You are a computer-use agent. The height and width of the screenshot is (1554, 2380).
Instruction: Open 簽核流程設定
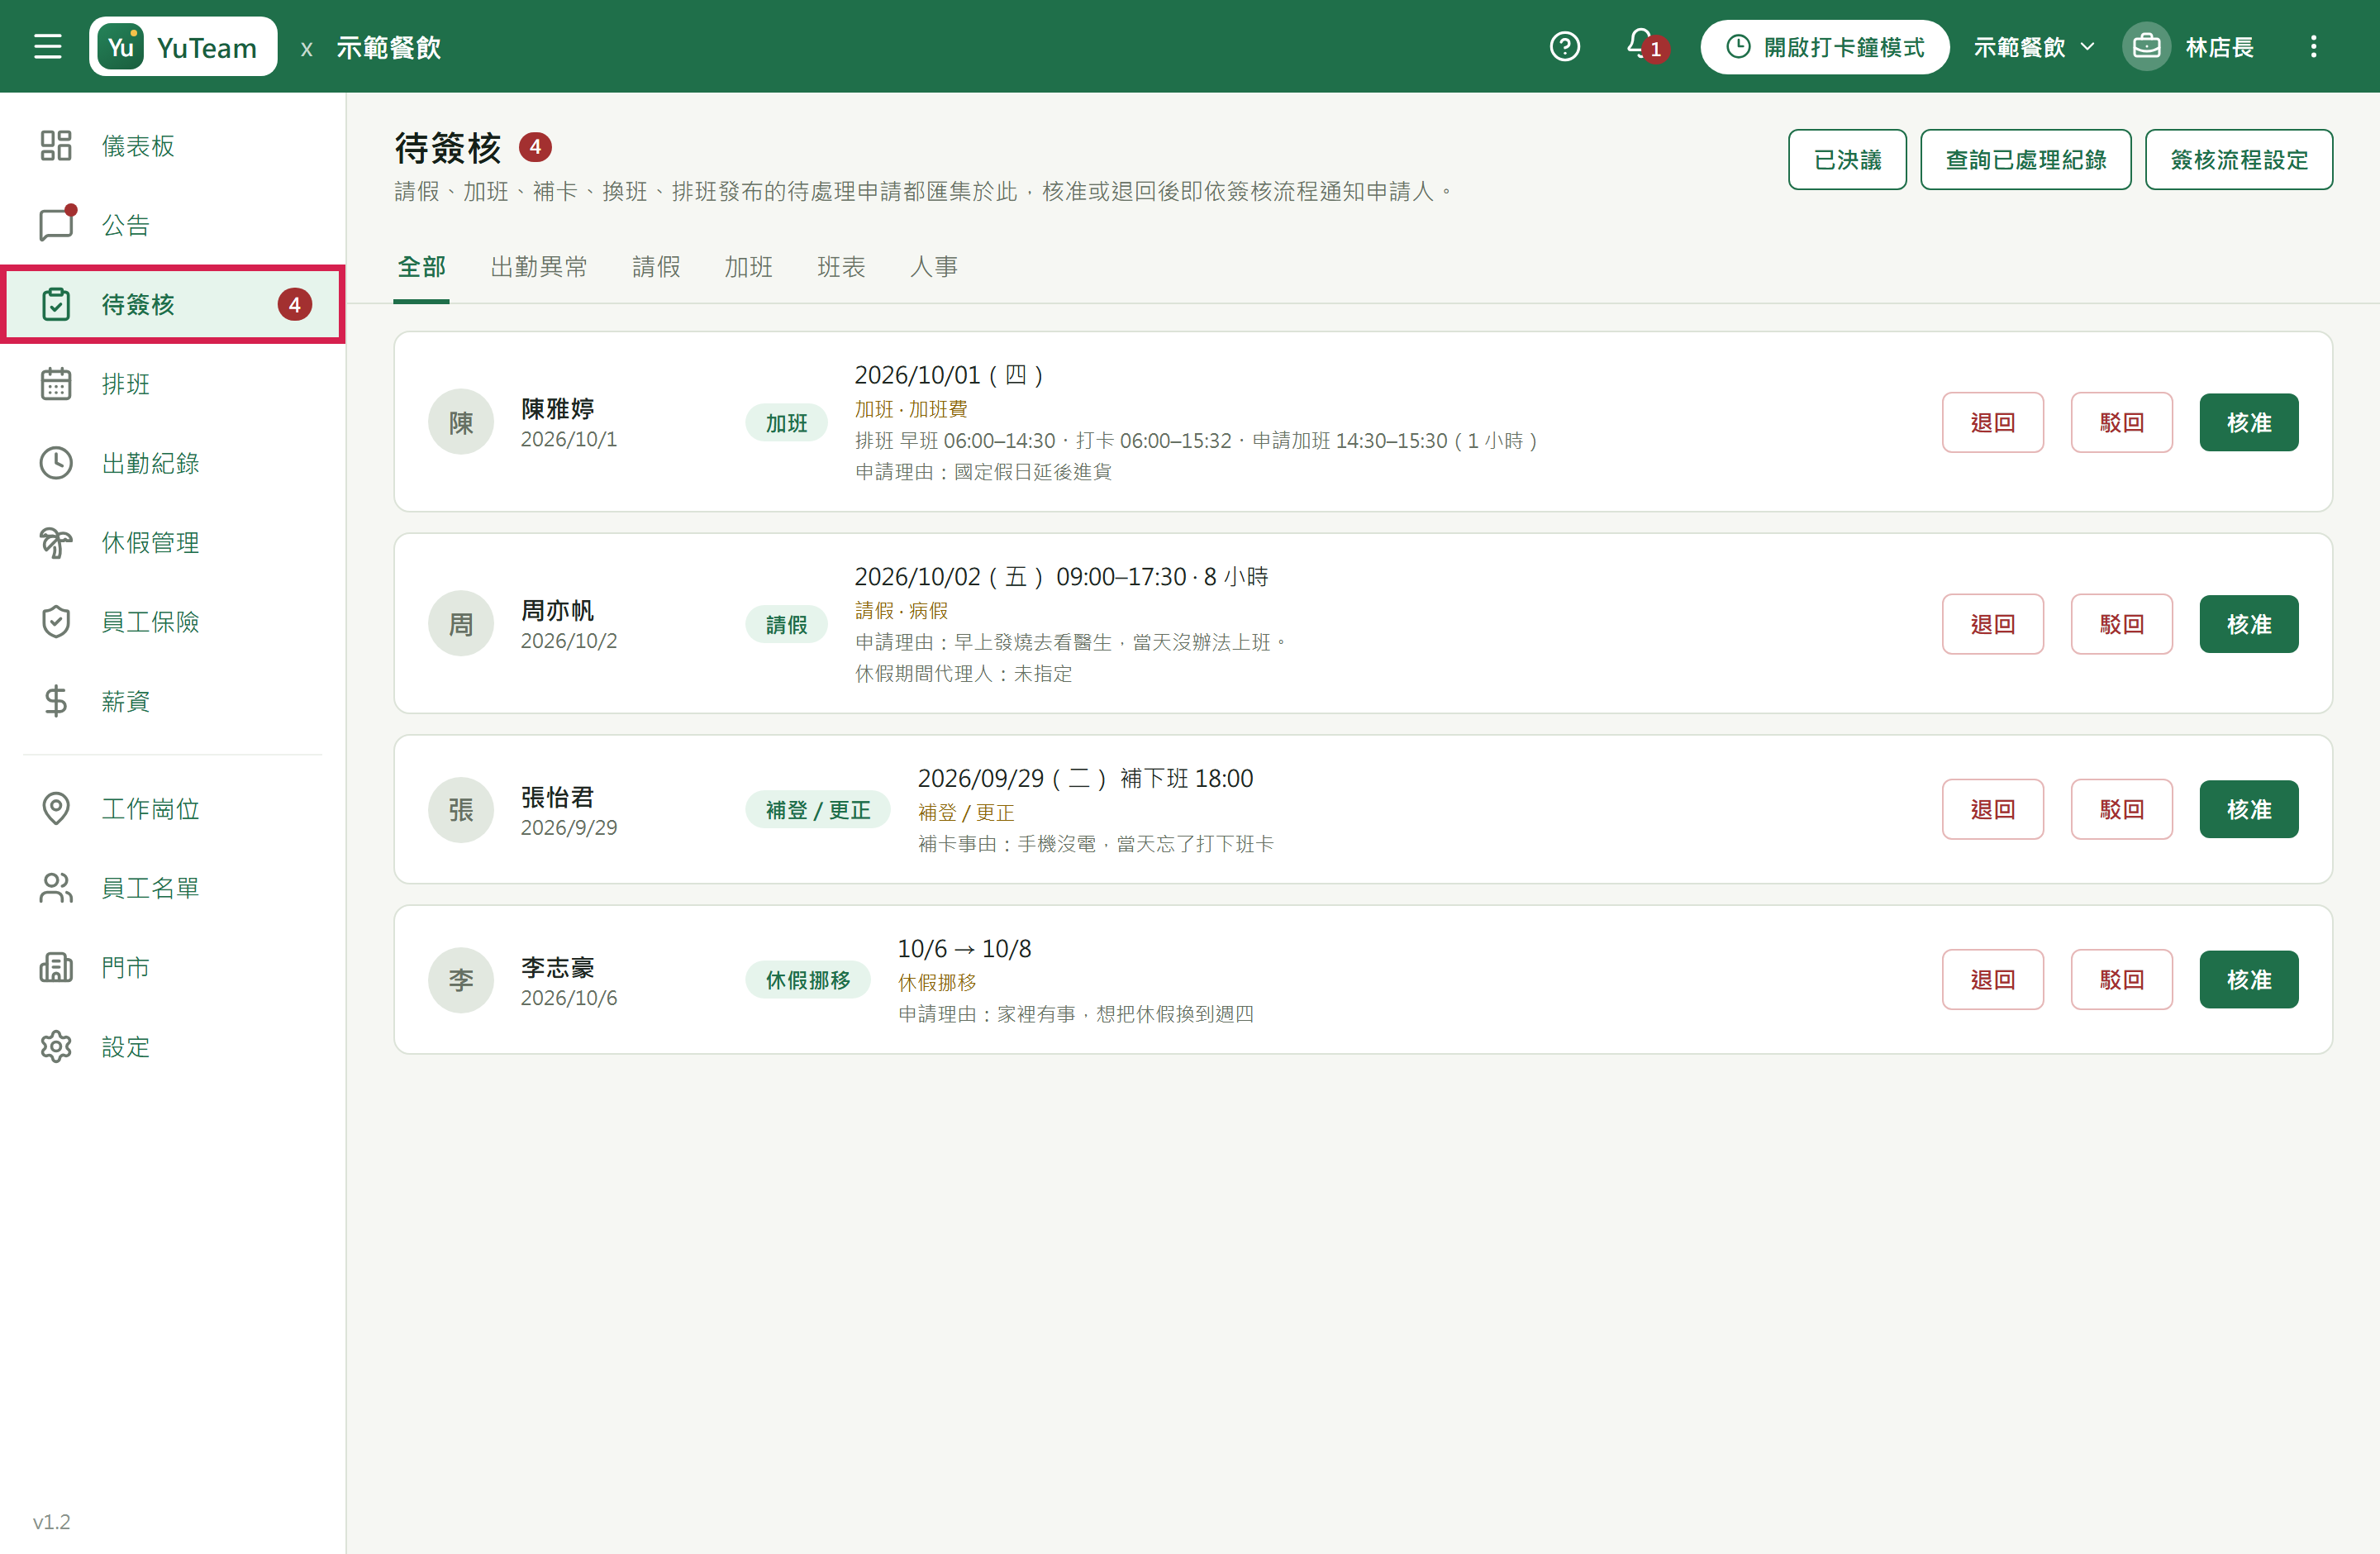[2238, 159]
